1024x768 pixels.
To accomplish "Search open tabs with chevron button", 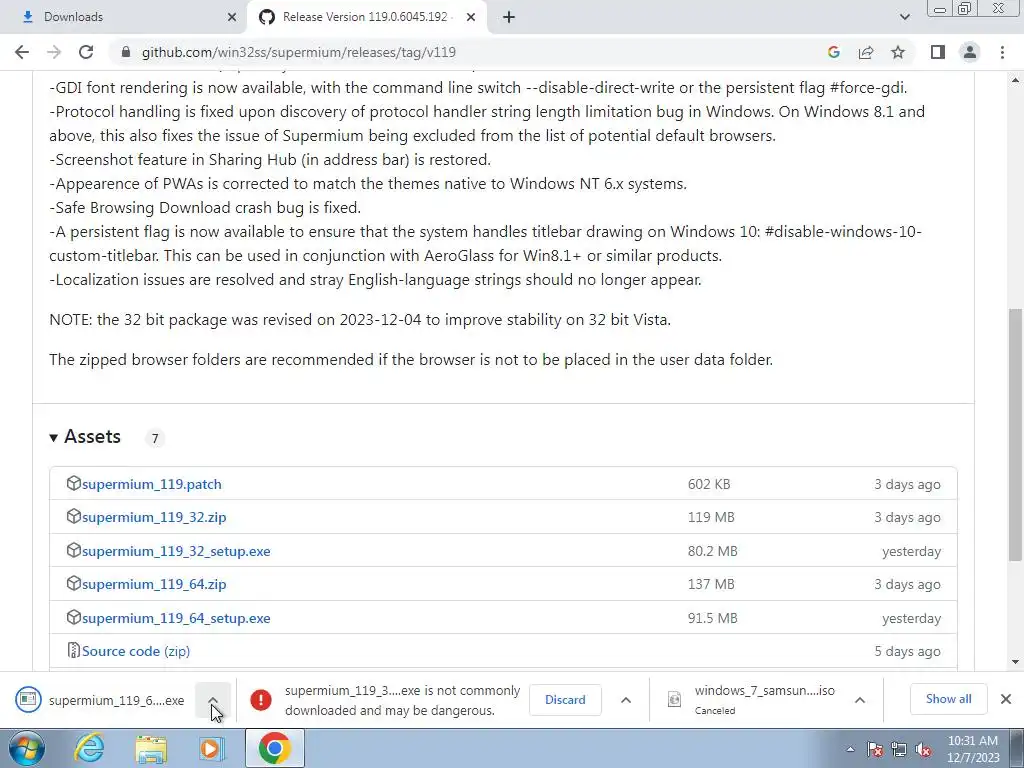I will 904,17.
